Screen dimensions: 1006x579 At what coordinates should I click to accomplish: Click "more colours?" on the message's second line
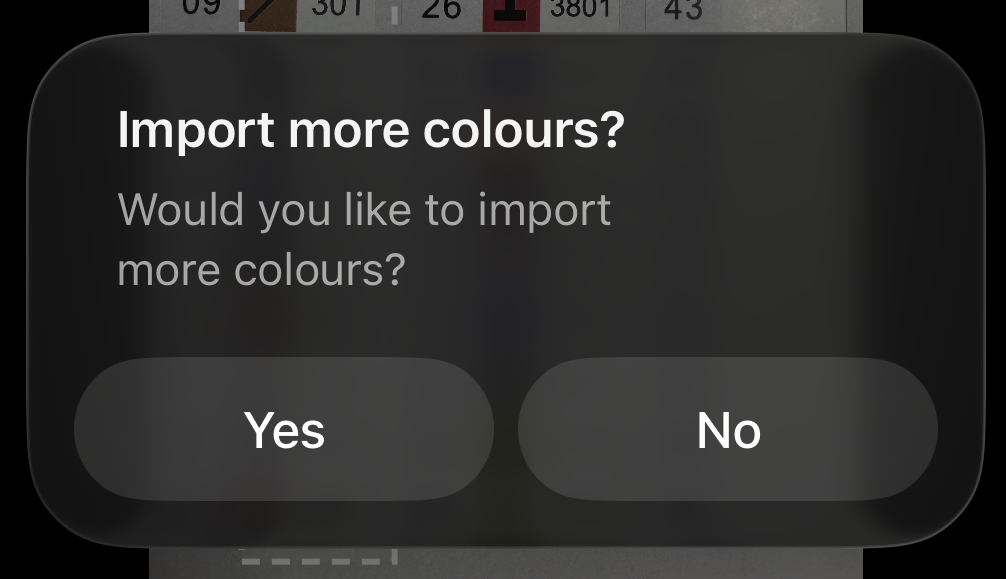coord(260,269)
